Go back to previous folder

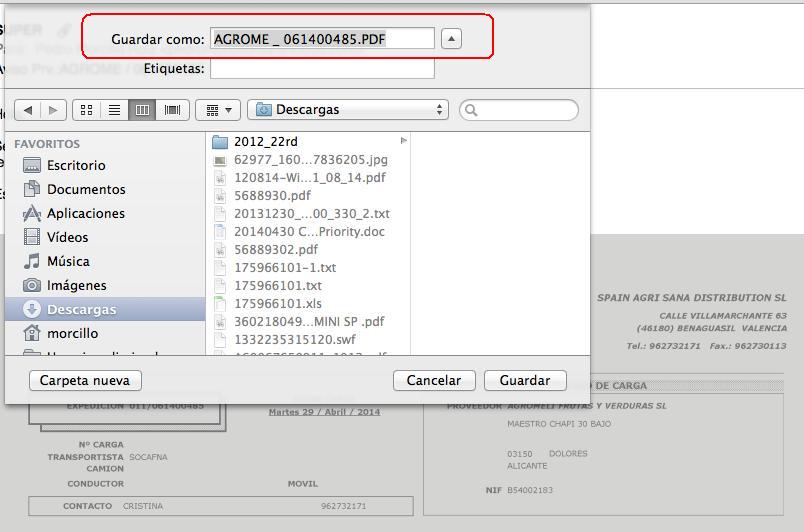point(28,110)
